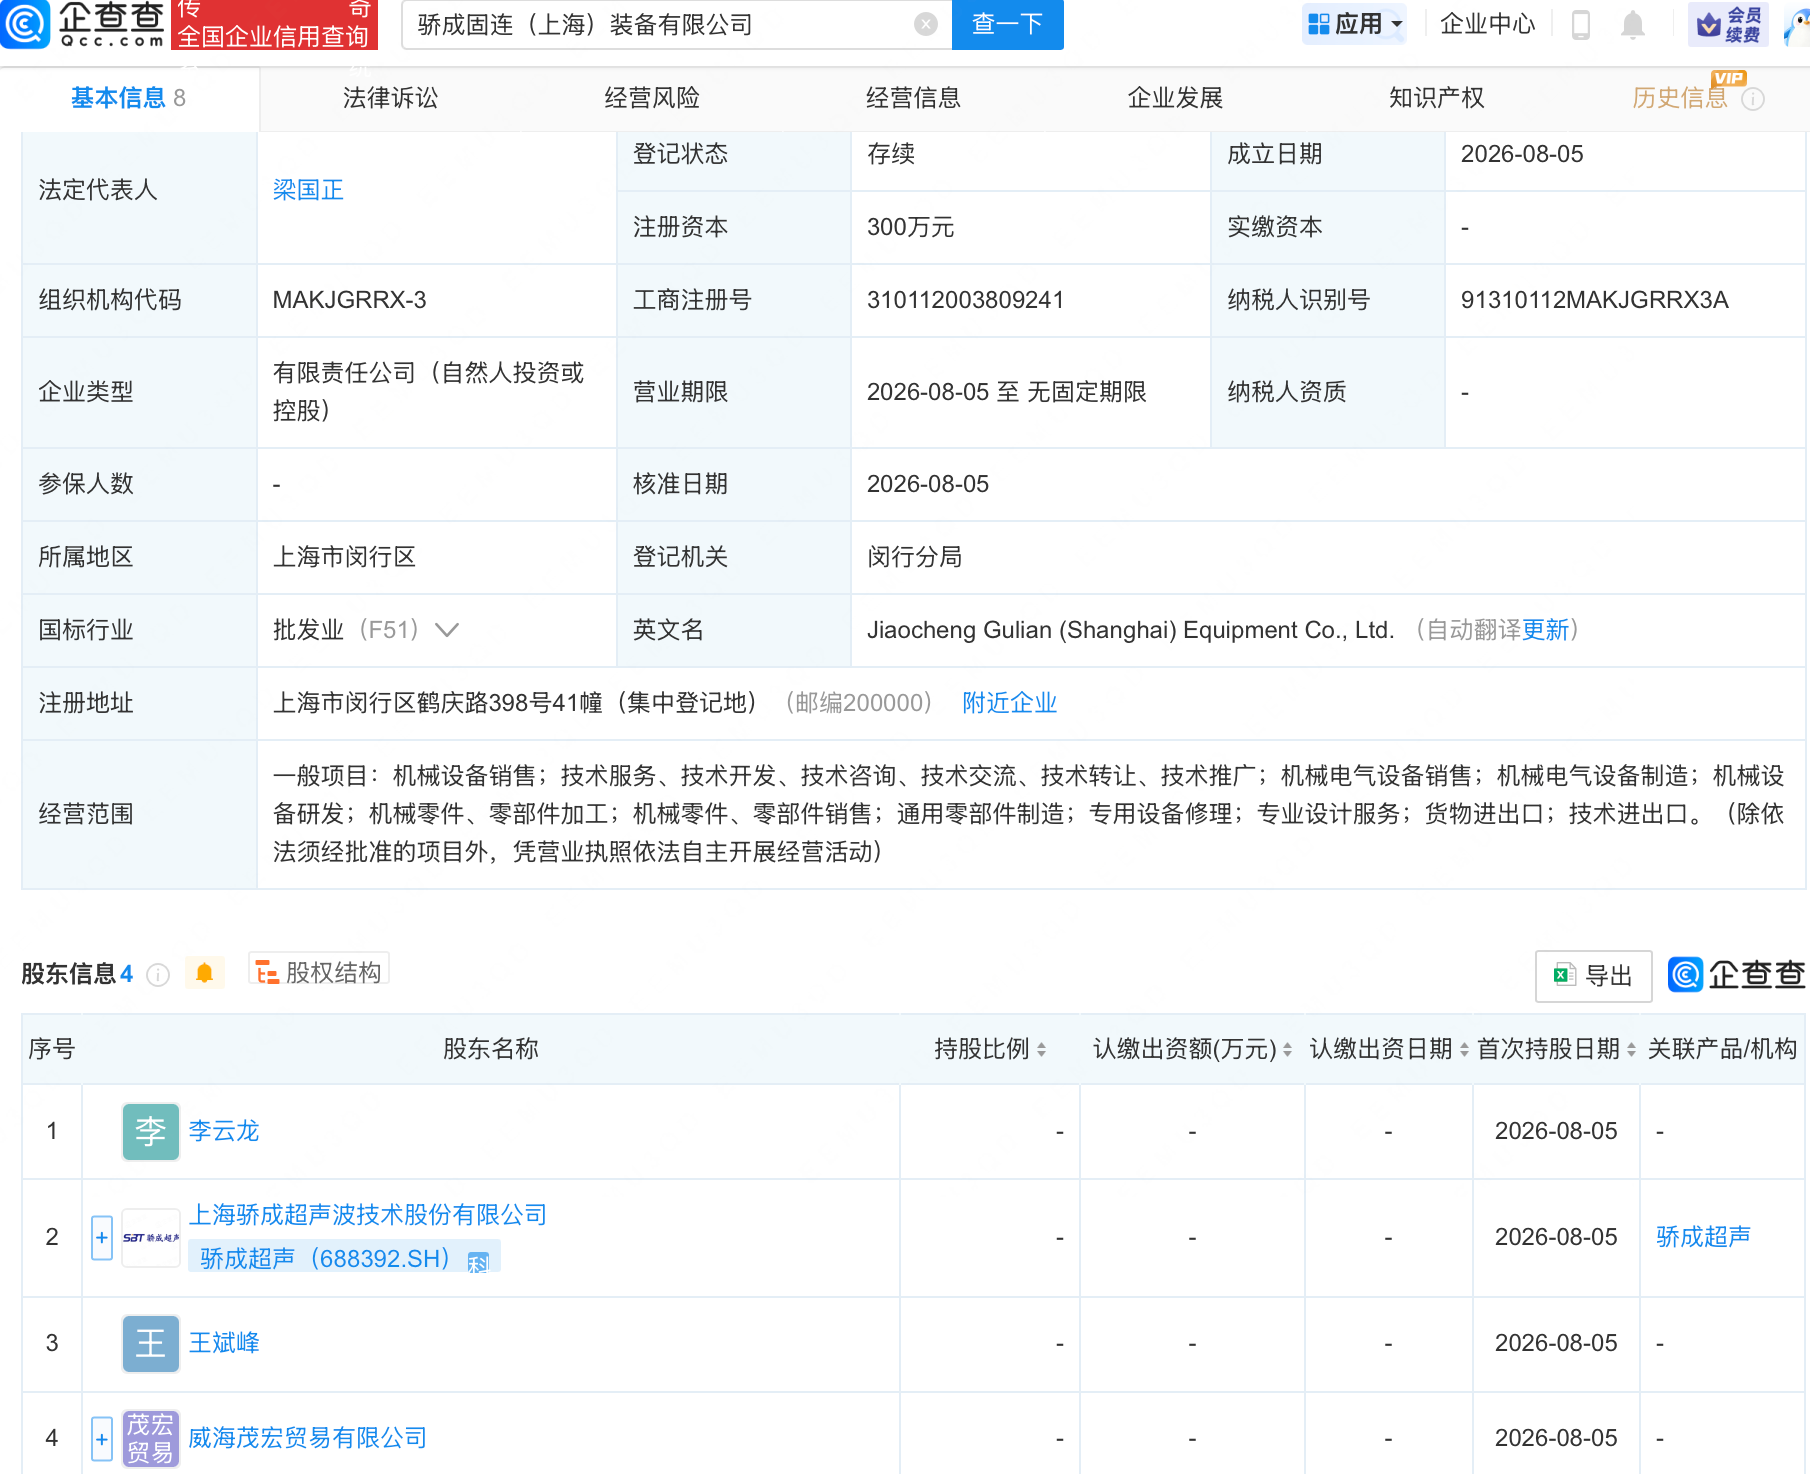Click 导出 export button
Viewport: 1810px width, 1474px height.
point(1593,976)
